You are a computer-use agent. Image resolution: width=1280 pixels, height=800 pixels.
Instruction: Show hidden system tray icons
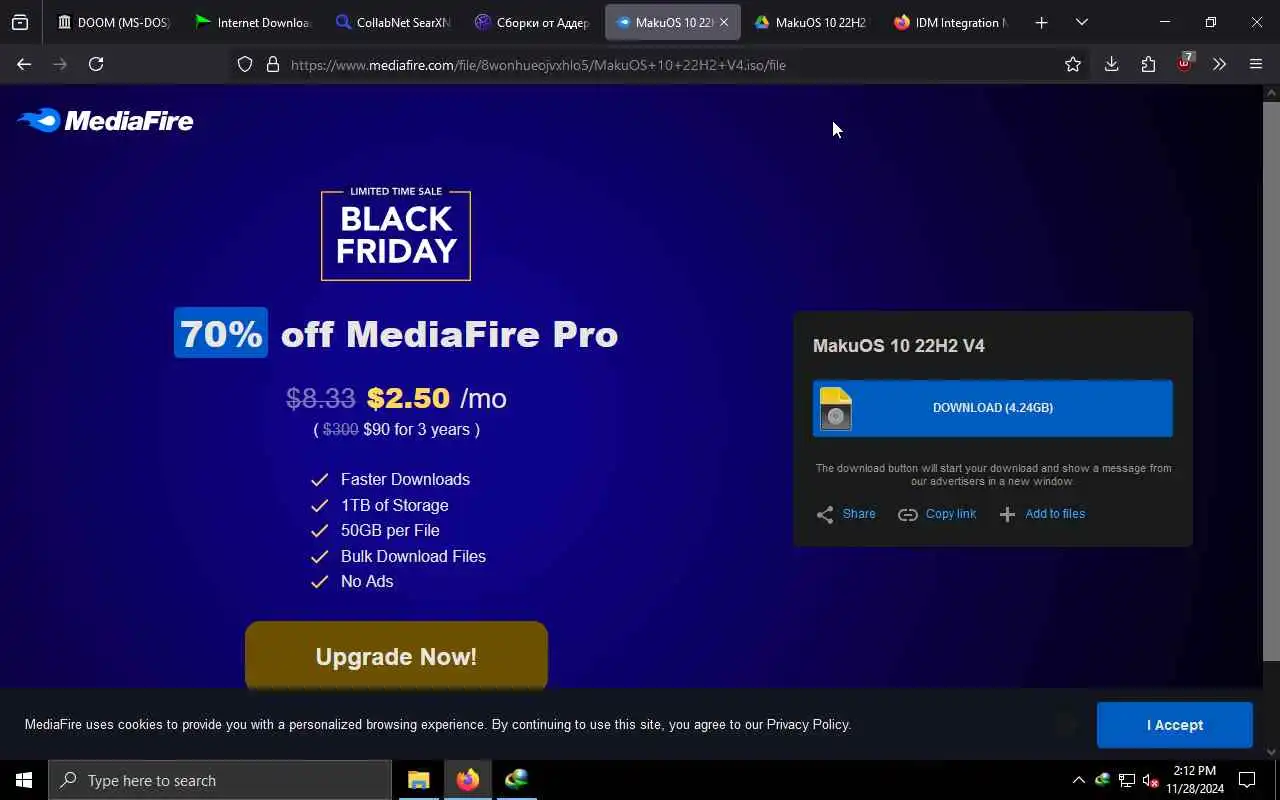click(1078, 780)
